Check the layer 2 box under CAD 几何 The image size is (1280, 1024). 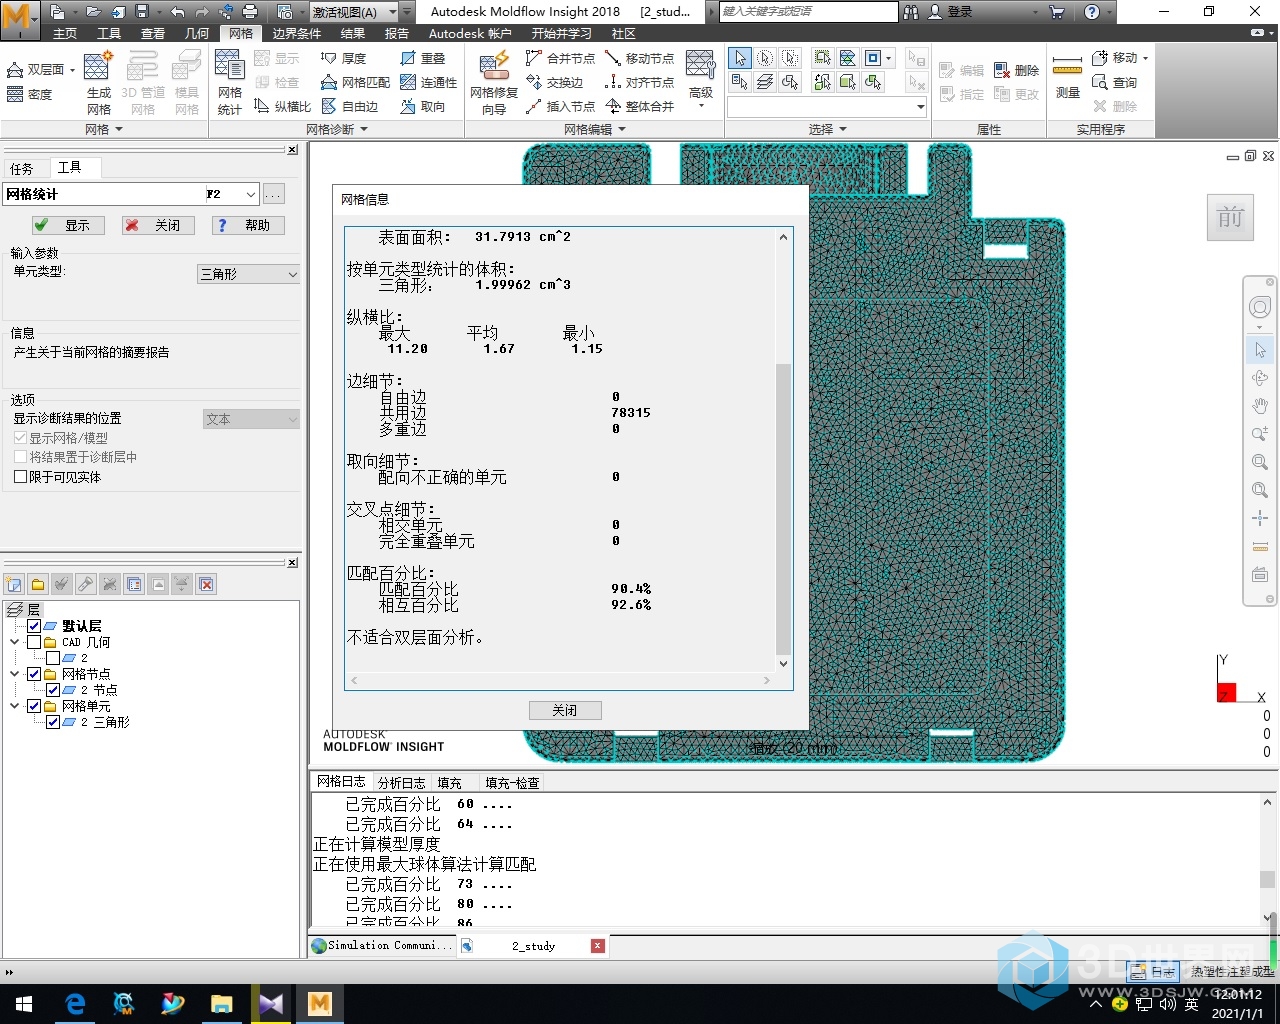click(53, 658)
